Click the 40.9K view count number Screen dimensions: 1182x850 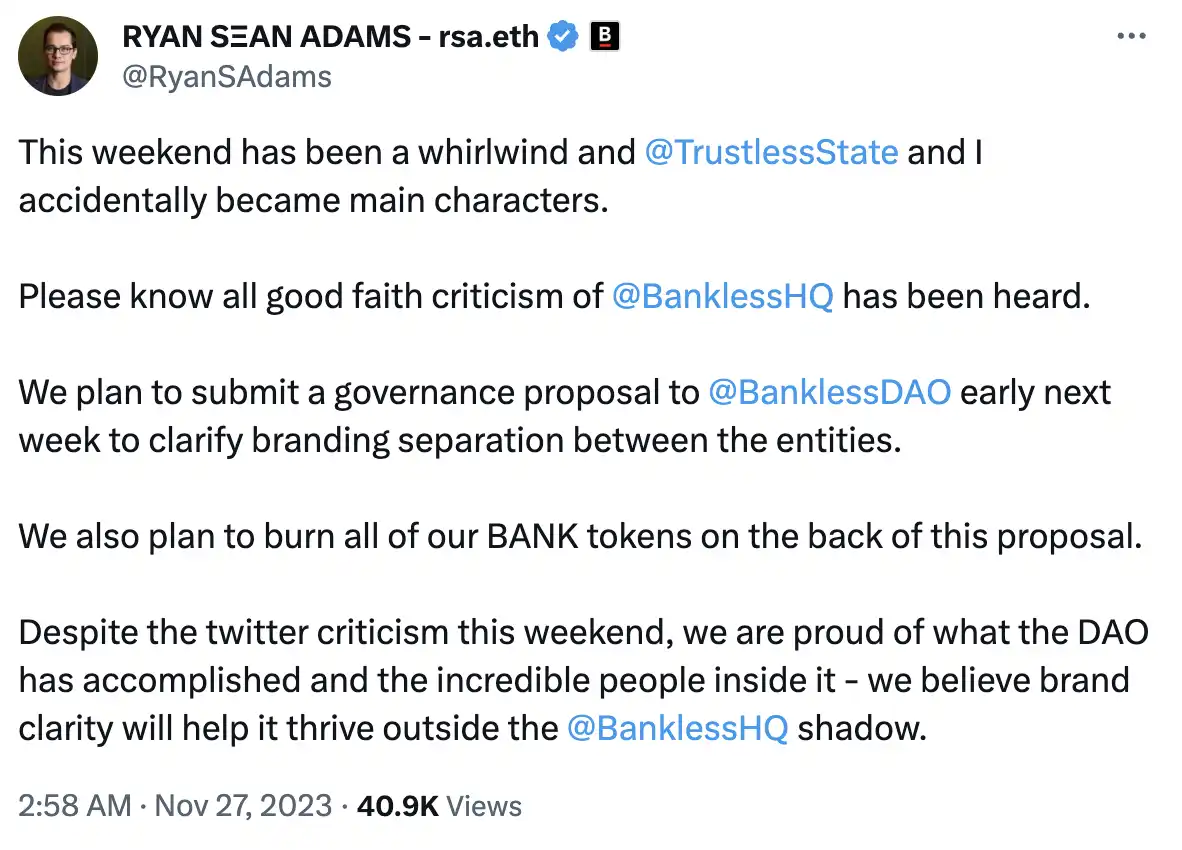[x=397, y=806]
